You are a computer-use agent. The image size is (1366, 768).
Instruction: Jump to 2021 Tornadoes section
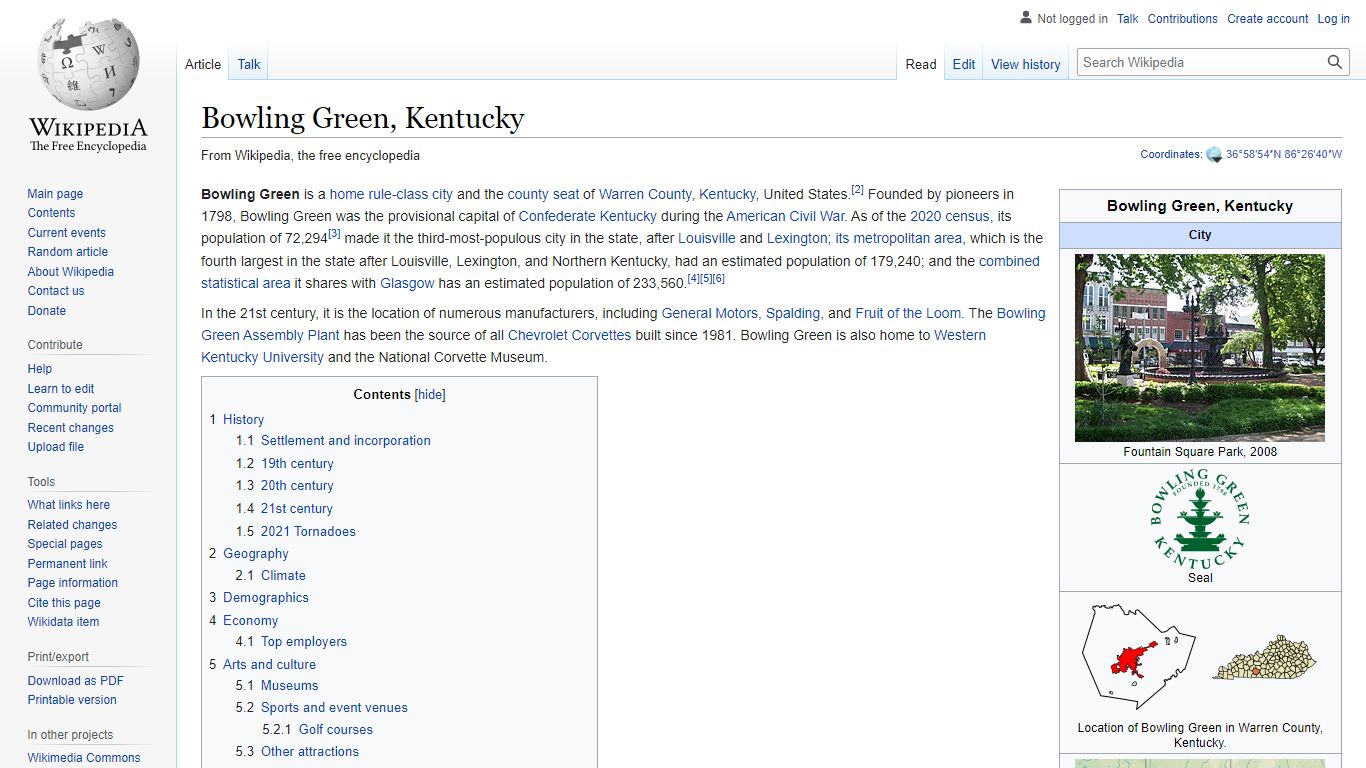pos(308,532)
